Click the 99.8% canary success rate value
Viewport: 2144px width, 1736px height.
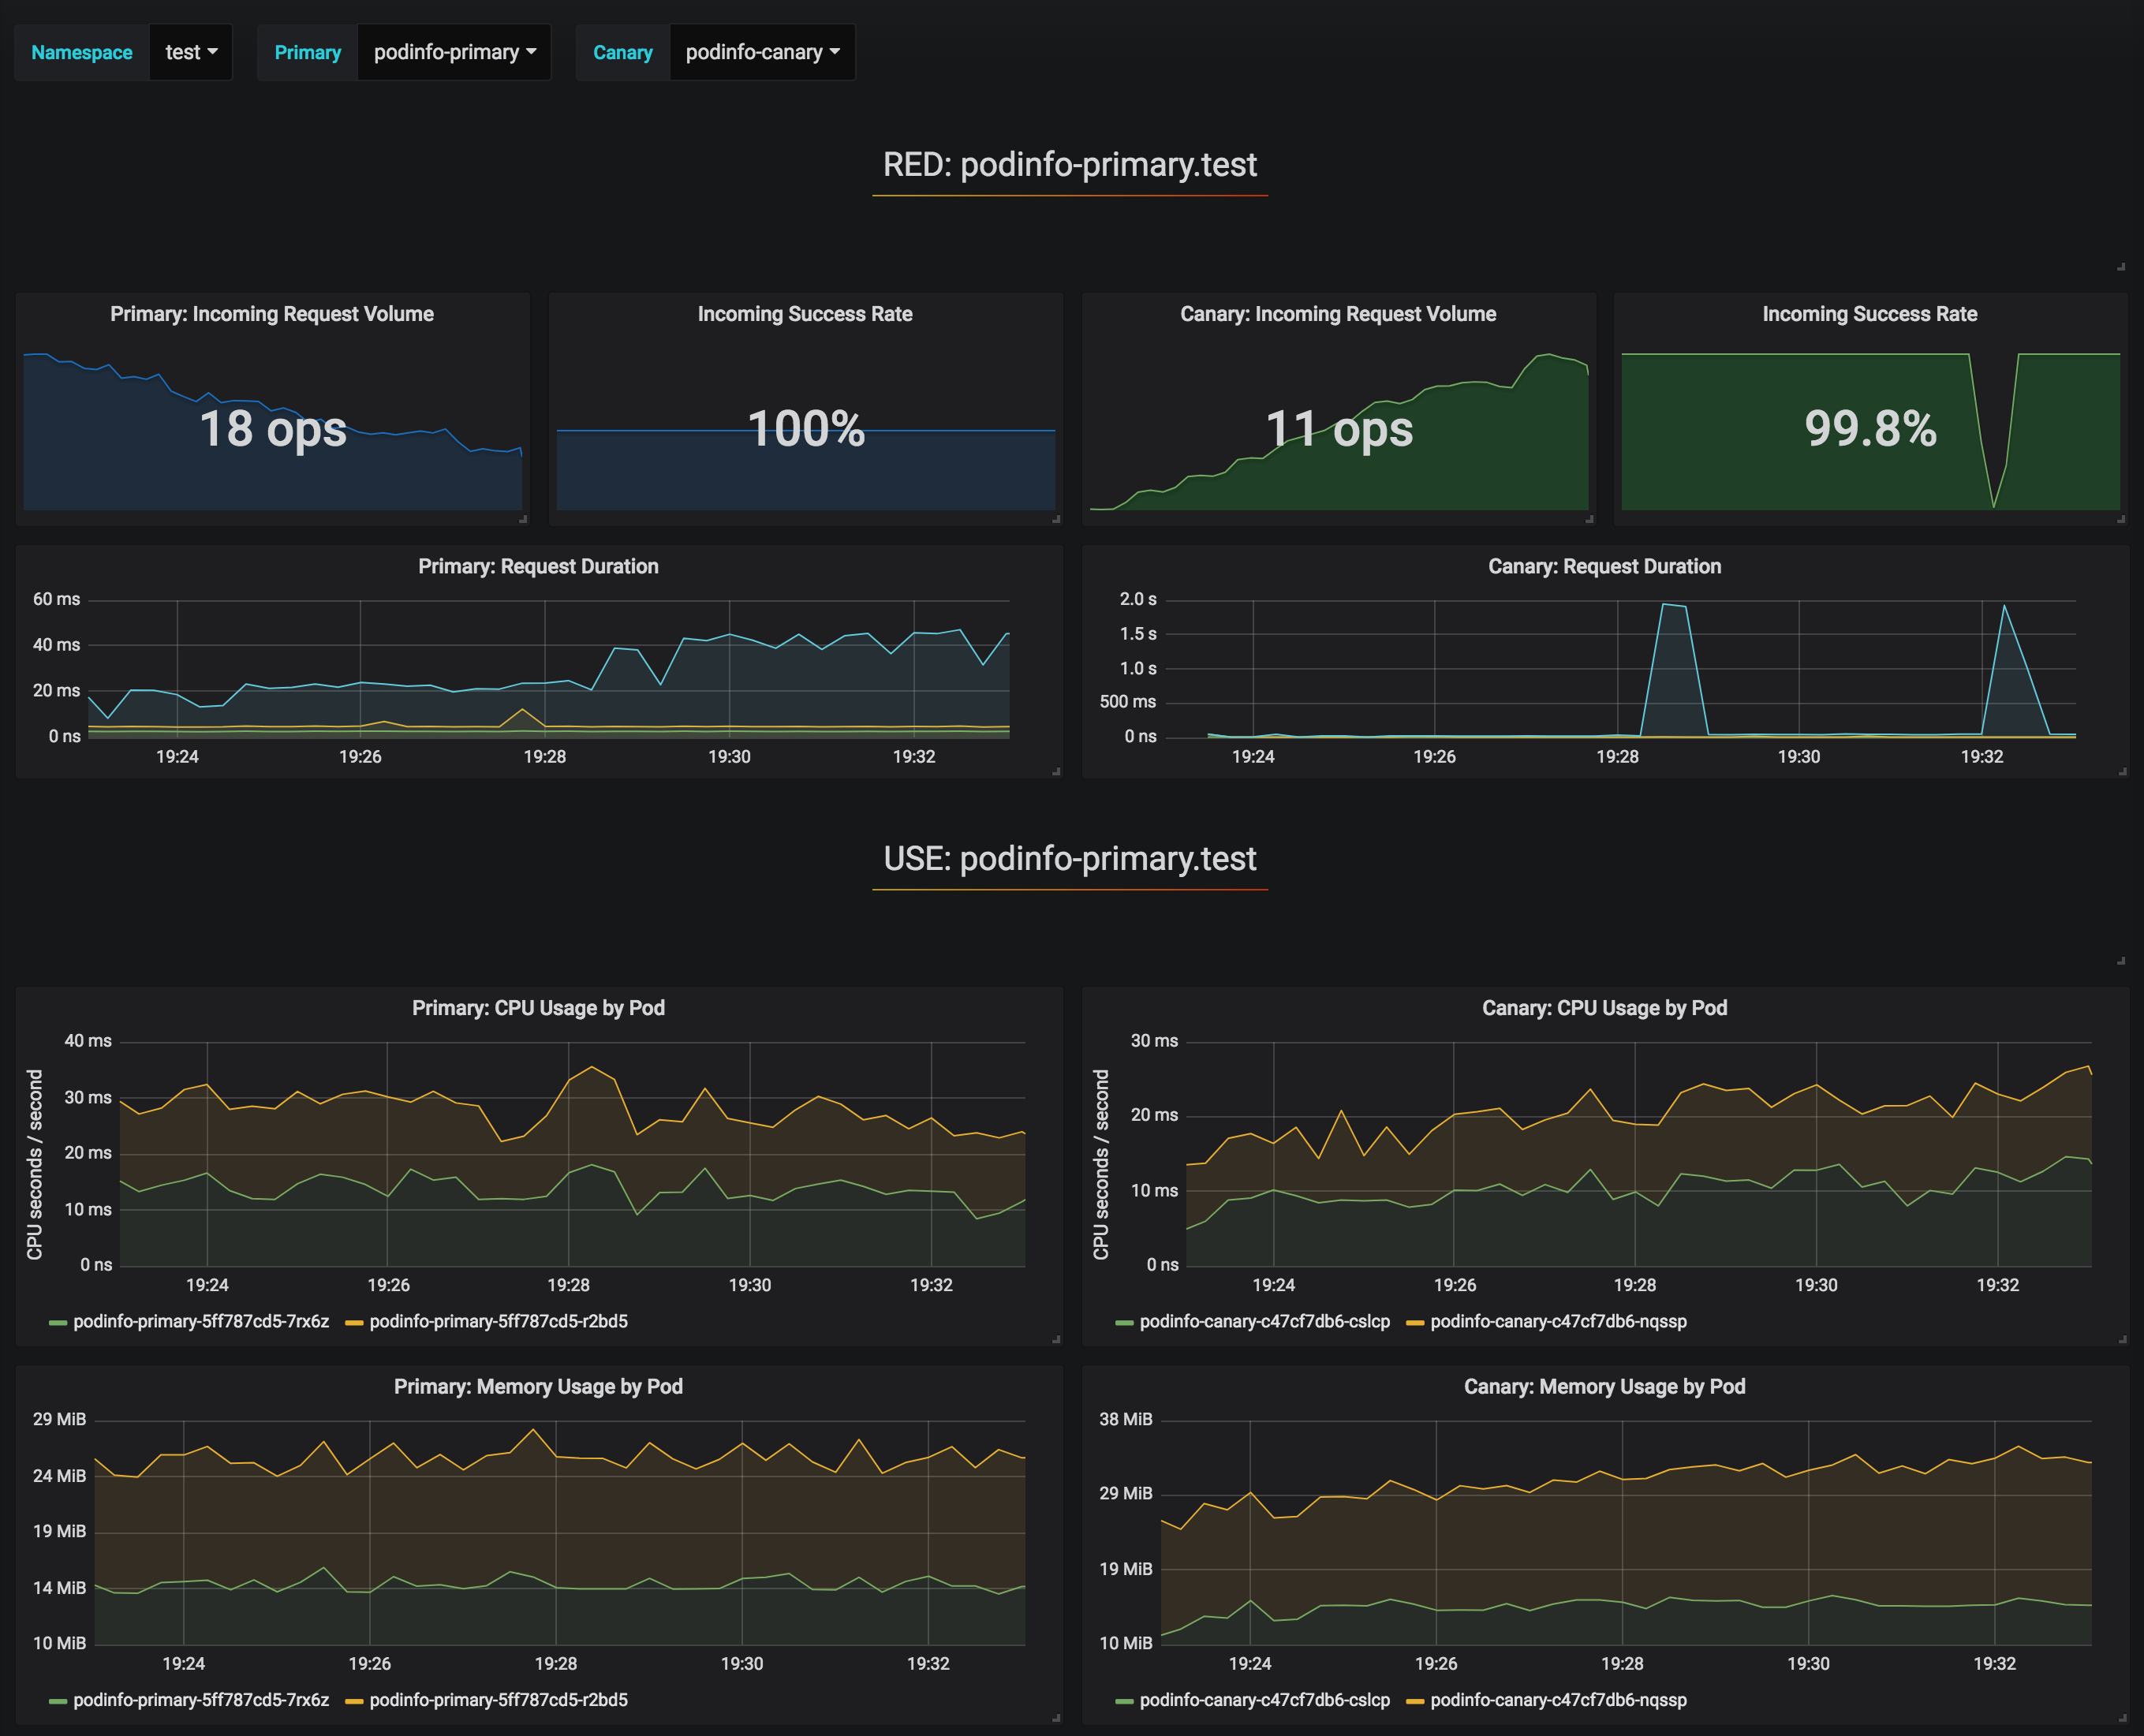click(x=1870, y=428)
